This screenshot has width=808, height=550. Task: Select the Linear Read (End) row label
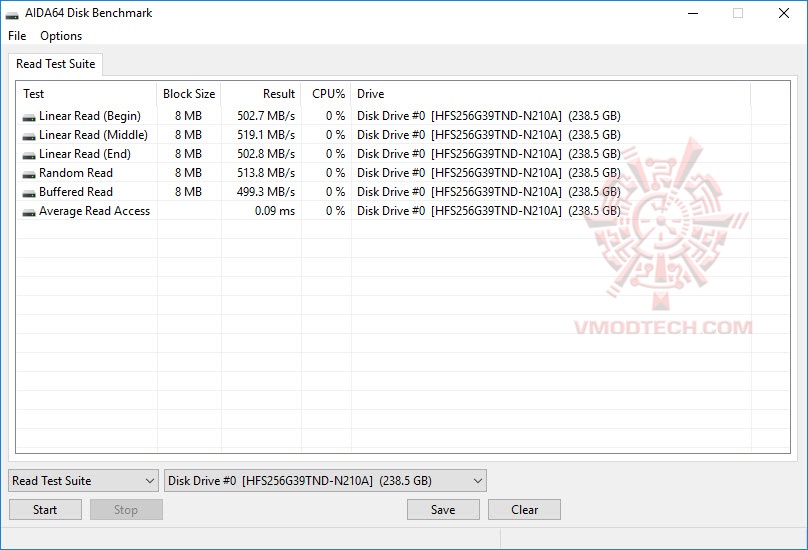click(x=85, y=154)
